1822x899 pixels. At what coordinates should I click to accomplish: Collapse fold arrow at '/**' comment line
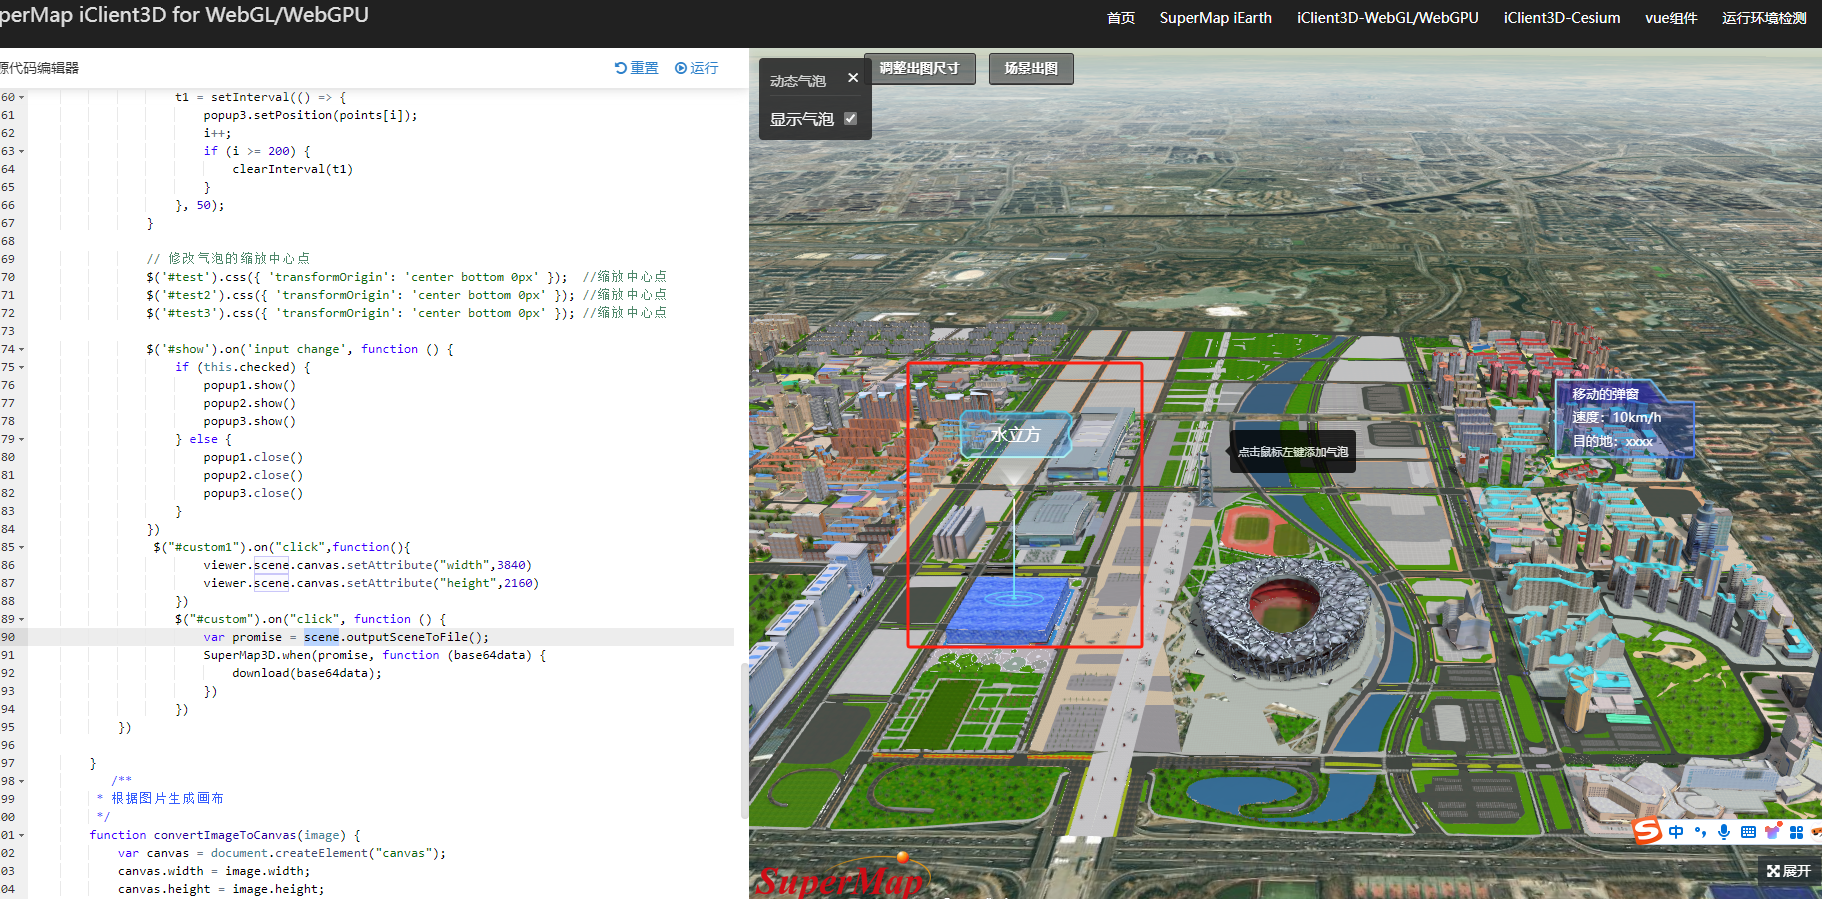[x=21, y=781]
